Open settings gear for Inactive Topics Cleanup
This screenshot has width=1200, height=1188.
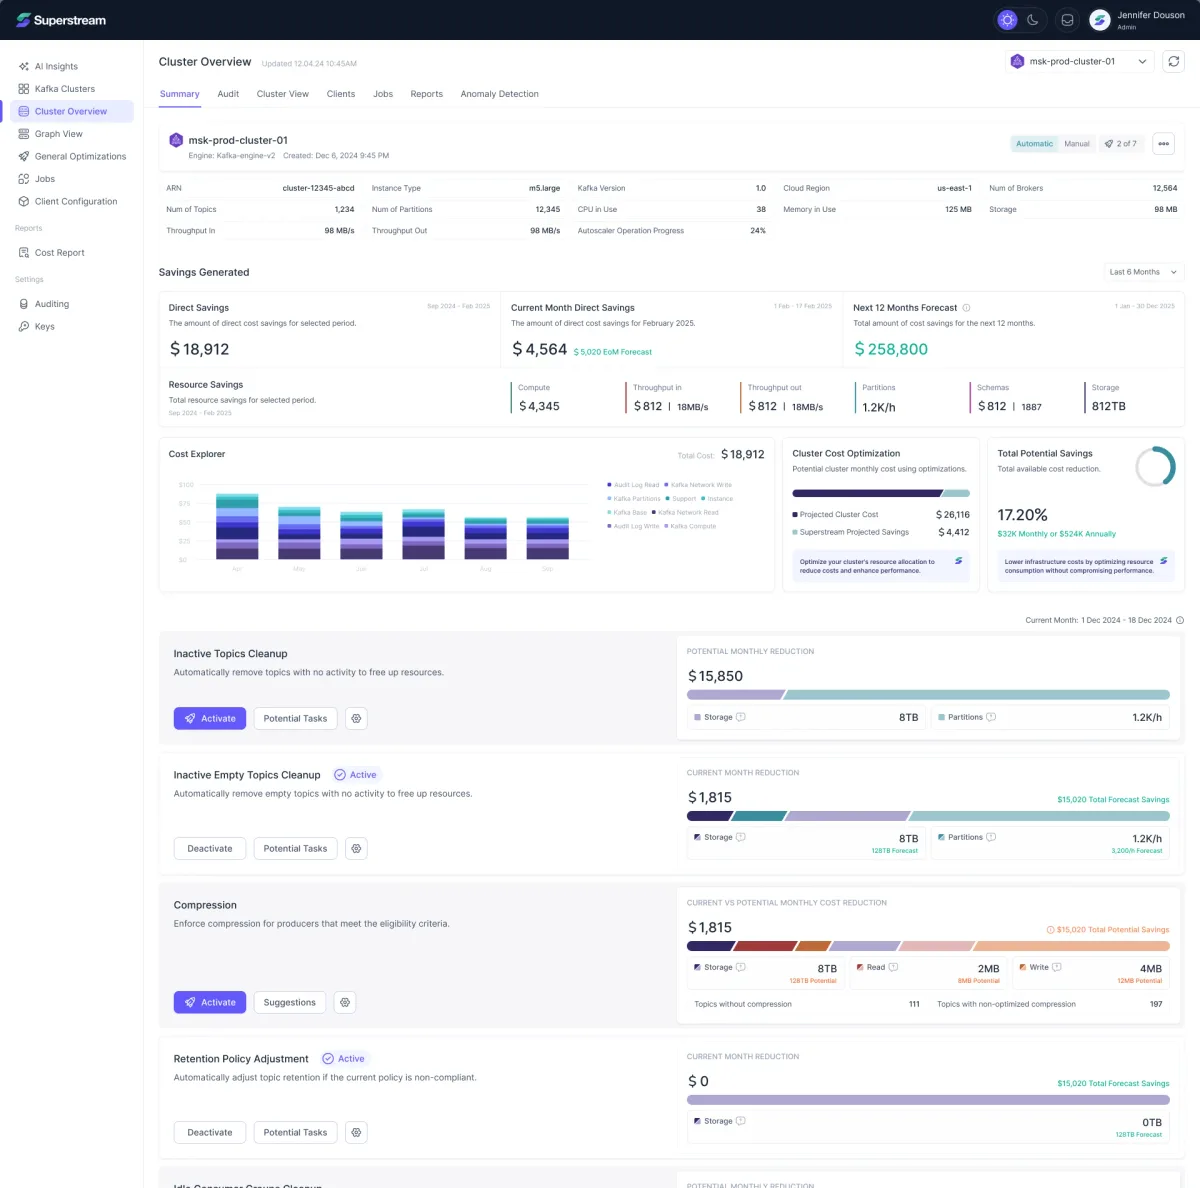tap(357, 718)
